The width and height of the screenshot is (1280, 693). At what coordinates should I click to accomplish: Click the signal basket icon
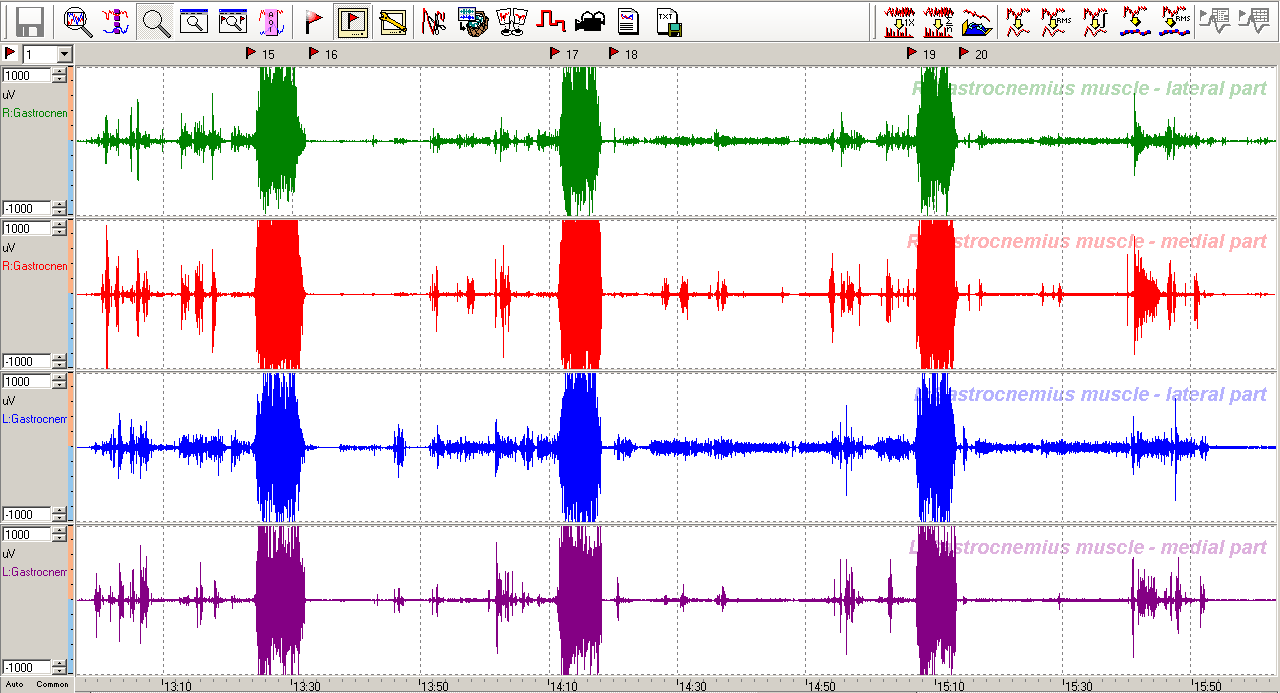(472, 21)
